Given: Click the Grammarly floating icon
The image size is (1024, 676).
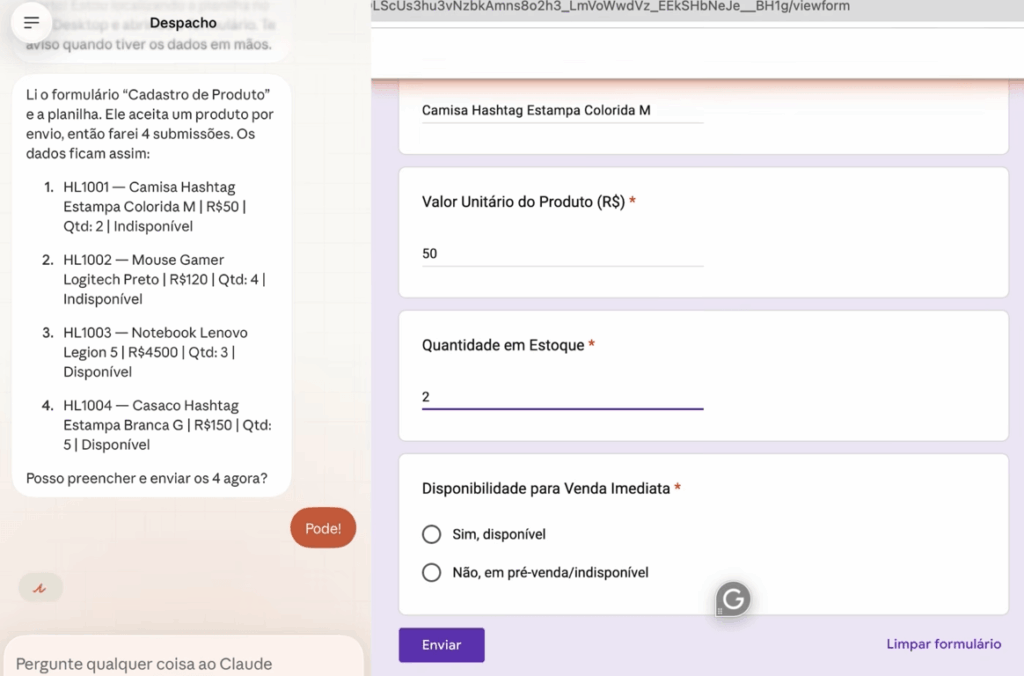Looking at the screenshot, I should (733, 598).
